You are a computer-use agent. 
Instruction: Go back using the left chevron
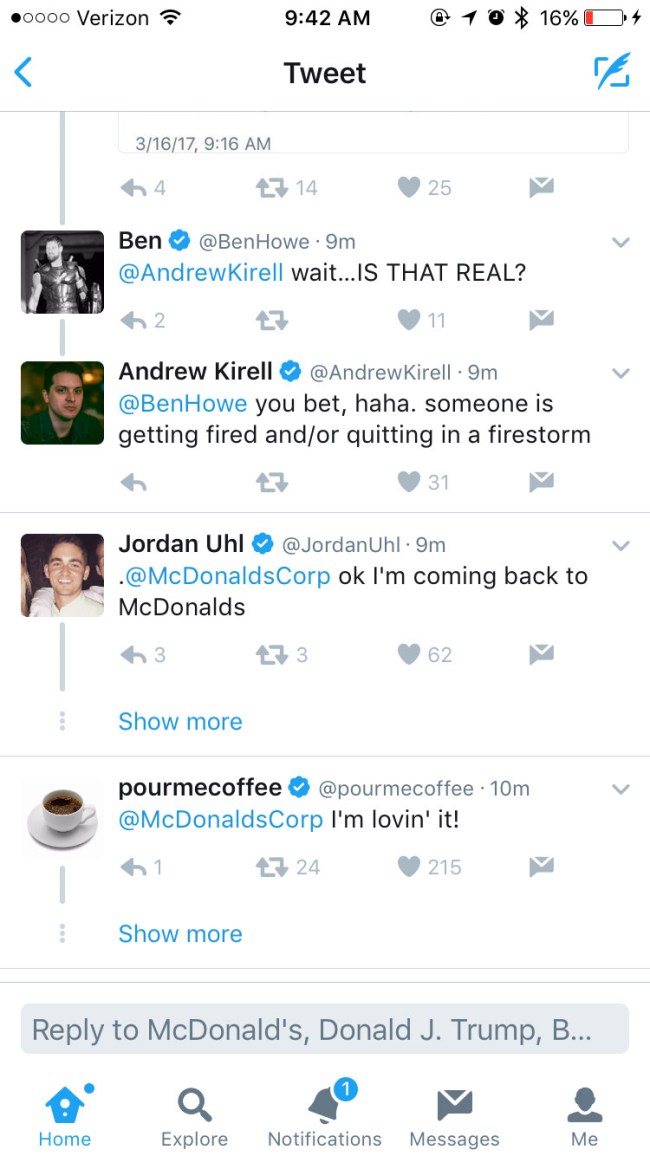(24, 72)
